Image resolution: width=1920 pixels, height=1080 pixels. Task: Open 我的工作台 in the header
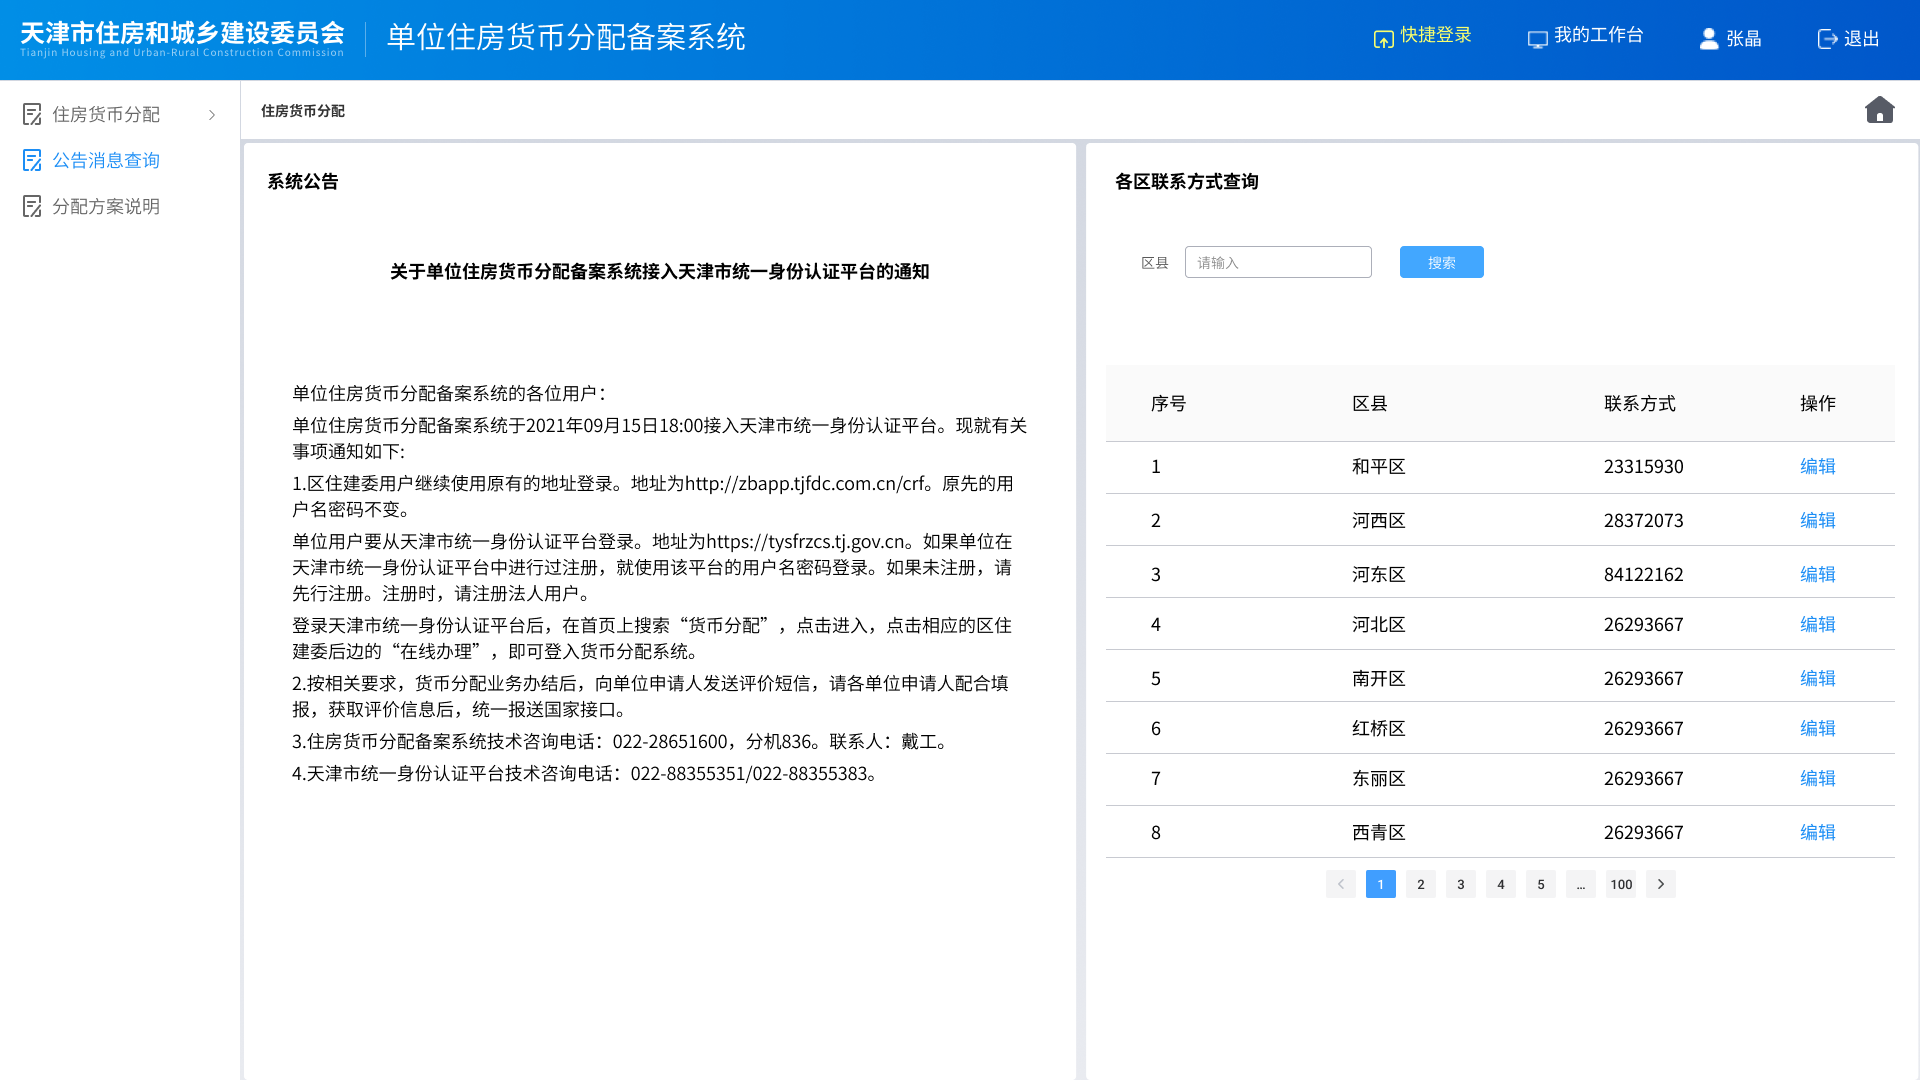coord(1598,35)
